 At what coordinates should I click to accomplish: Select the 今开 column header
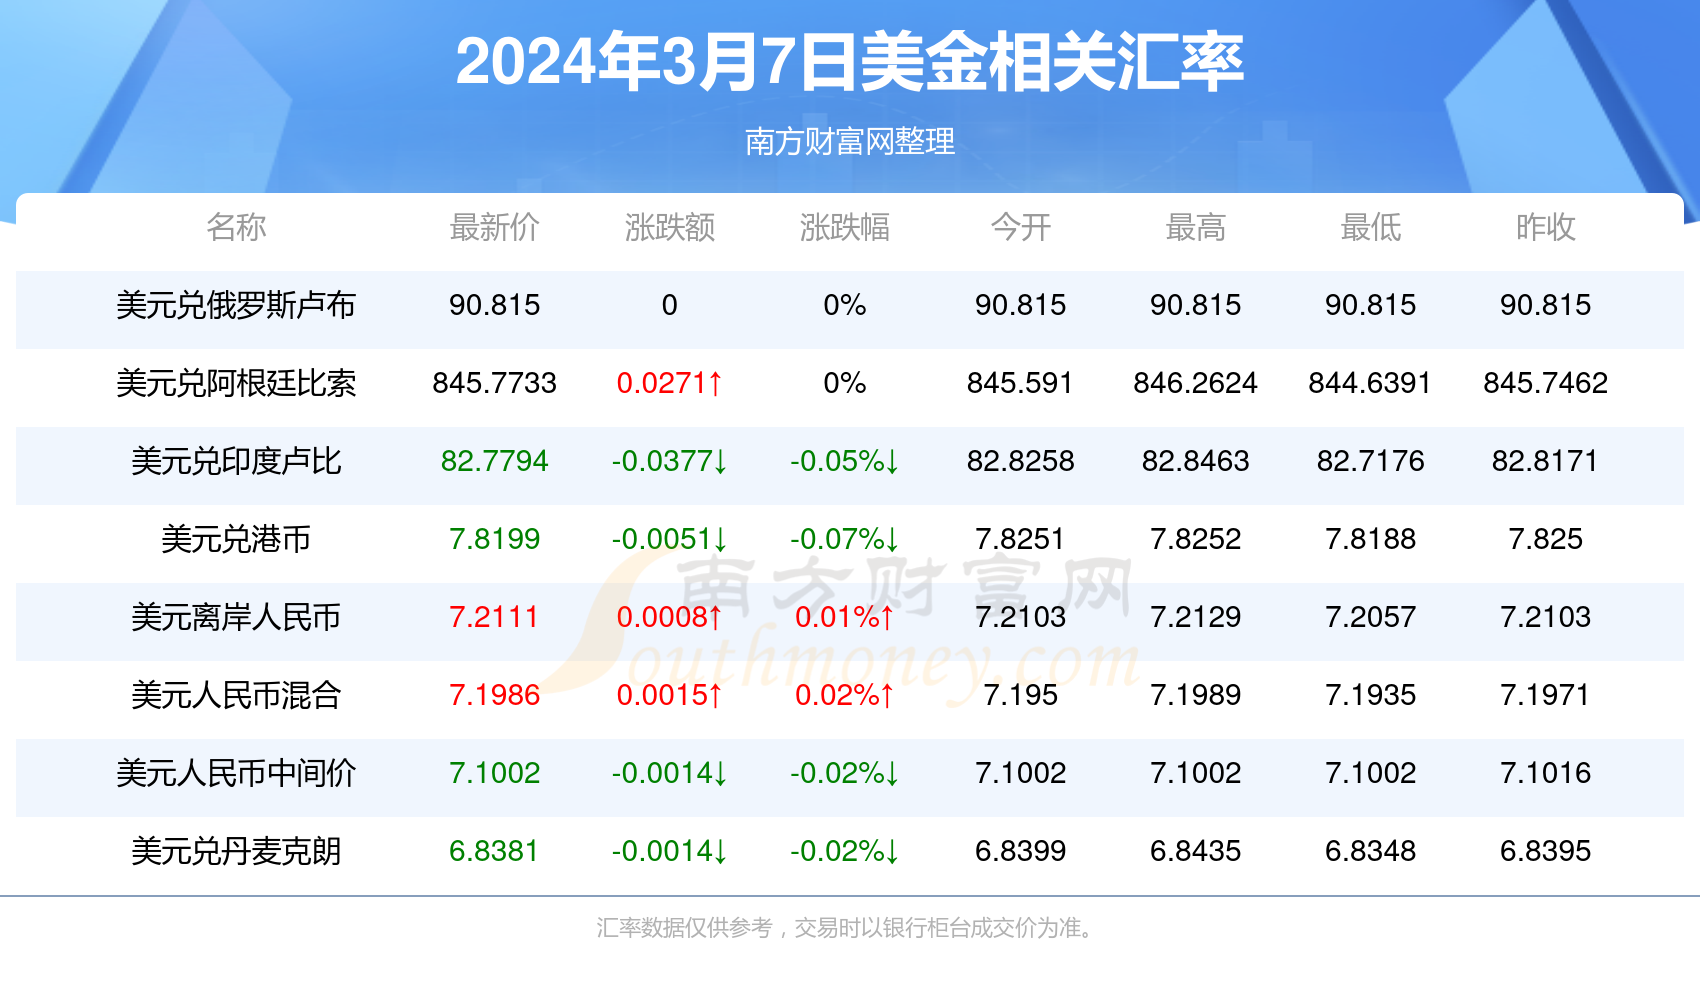pos(1020,227)
